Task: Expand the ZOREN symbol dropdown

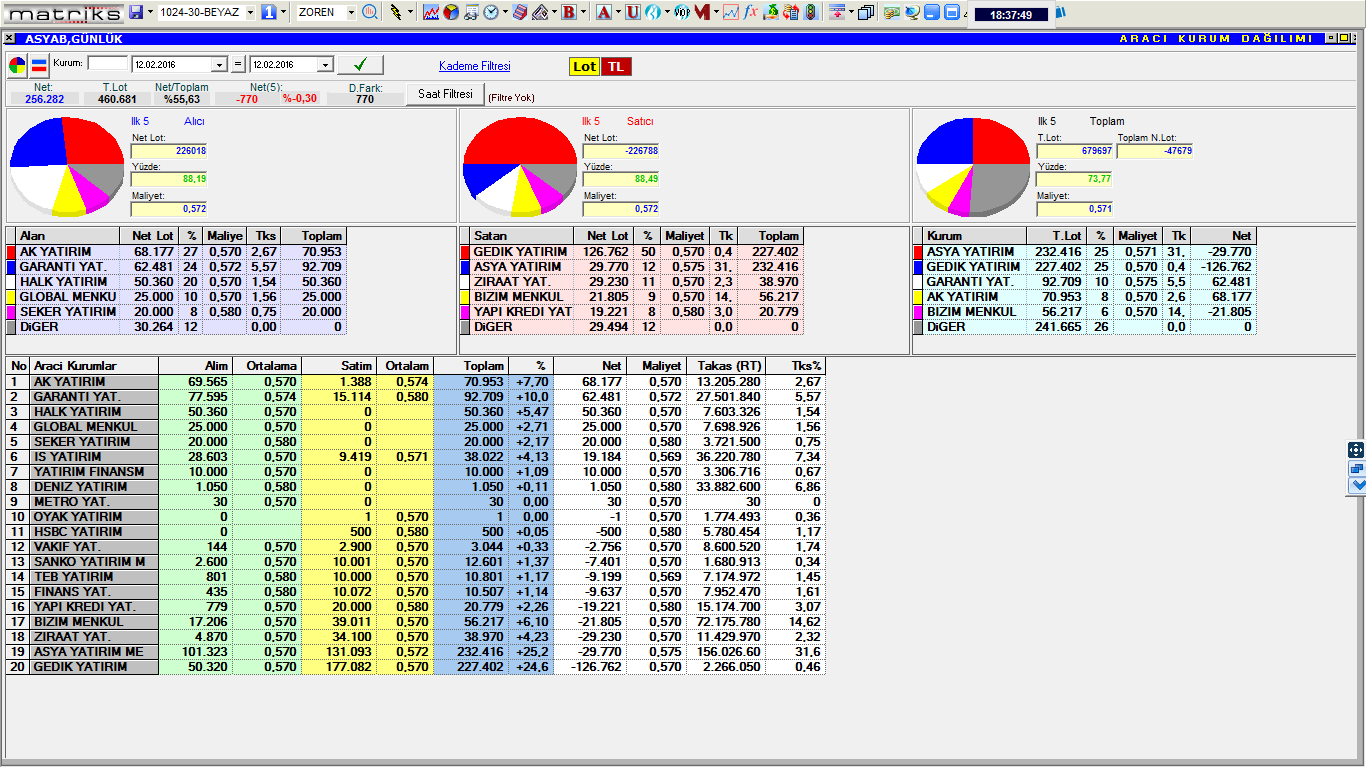Action: pos(351,13)
